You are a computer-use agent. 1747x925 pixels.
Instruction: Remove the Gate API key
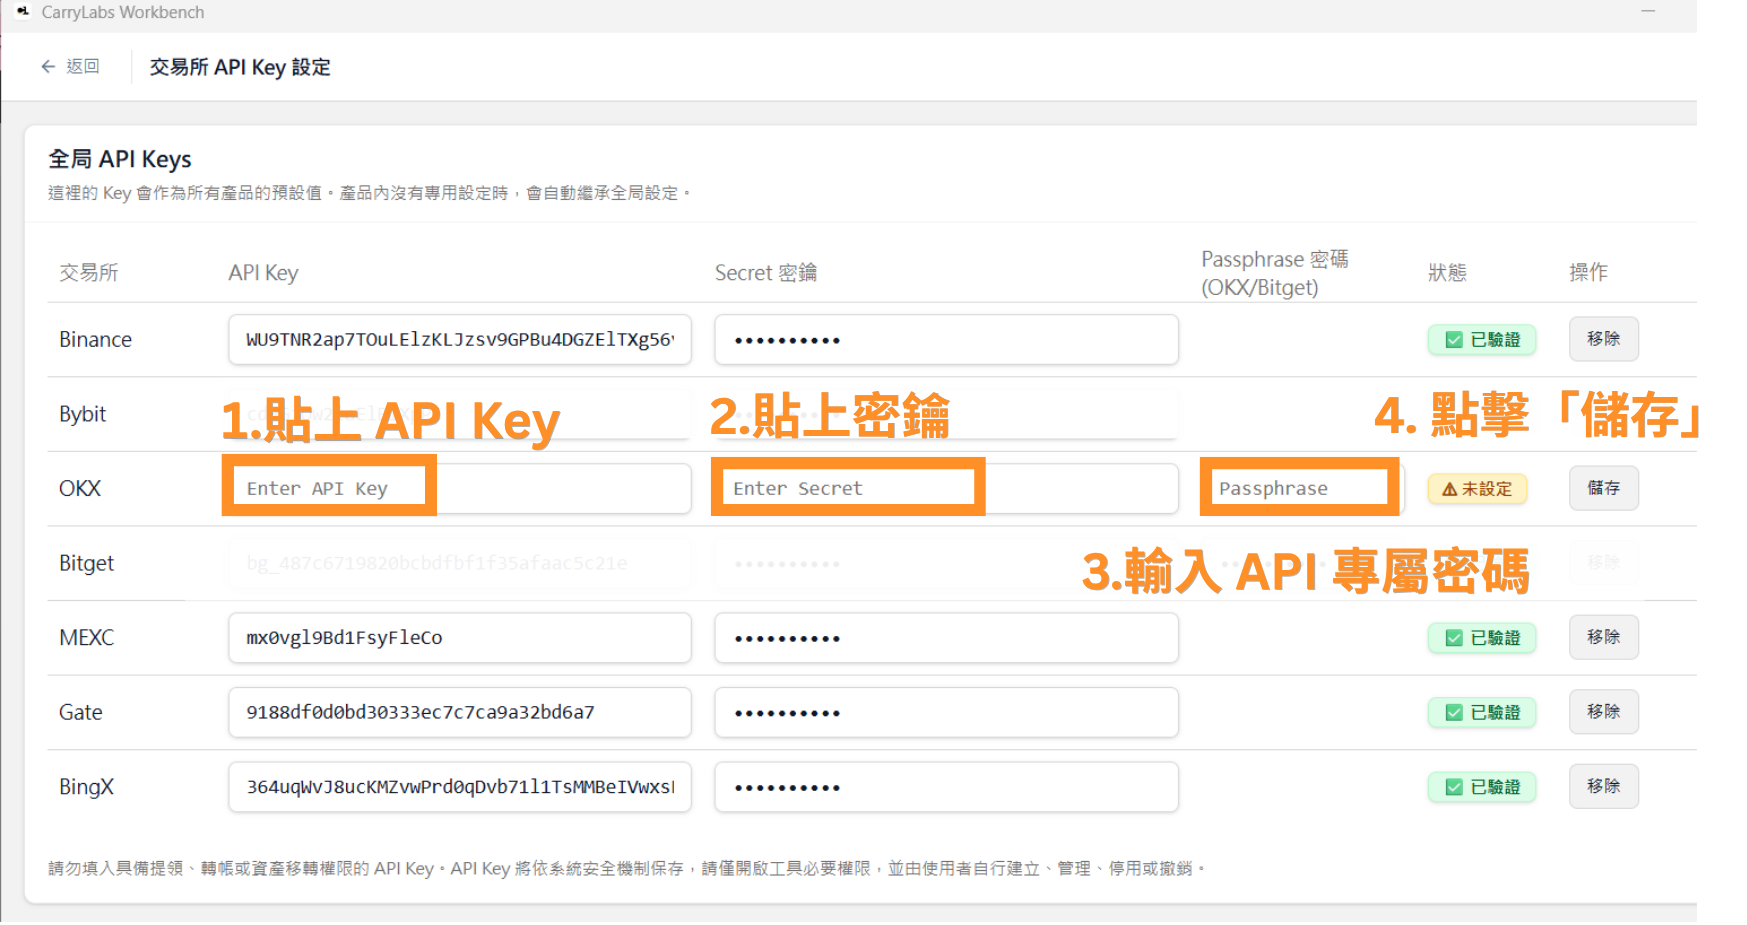click(x=1603, y=711)
